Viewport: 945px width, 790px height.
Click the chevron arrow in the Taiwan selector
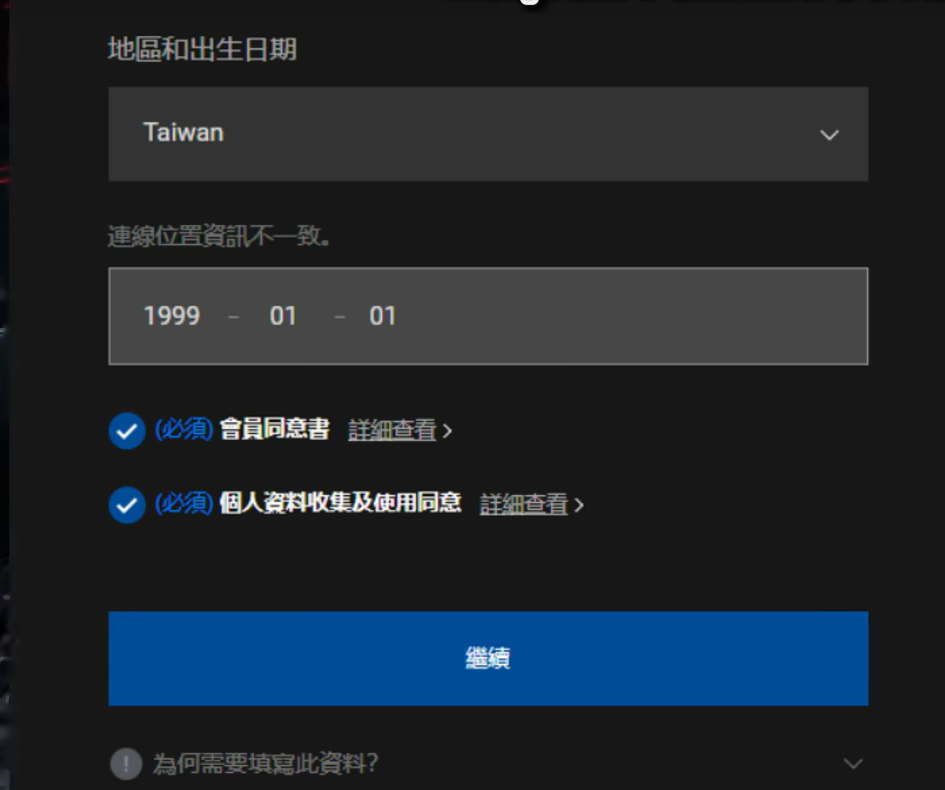[829, 134]
